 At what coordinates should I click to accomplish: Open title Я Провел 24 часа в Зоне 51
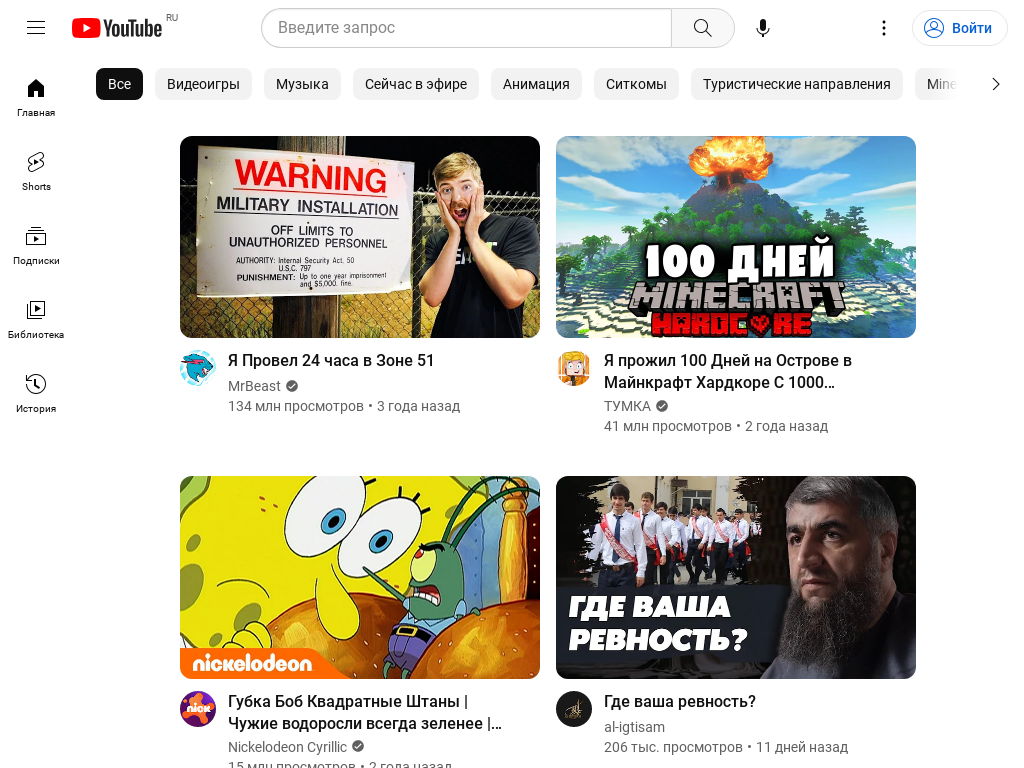point(331,360)
